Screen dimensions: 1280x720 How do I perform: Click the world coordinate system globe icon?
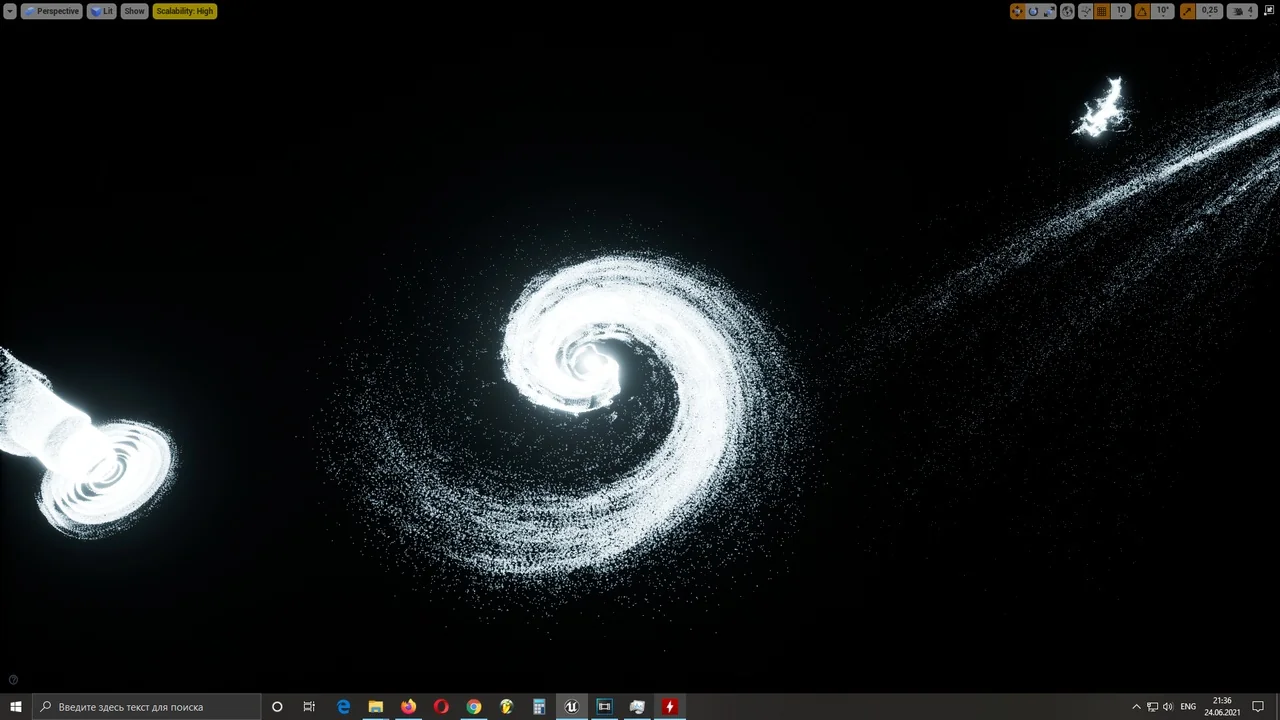(1067, 11)
